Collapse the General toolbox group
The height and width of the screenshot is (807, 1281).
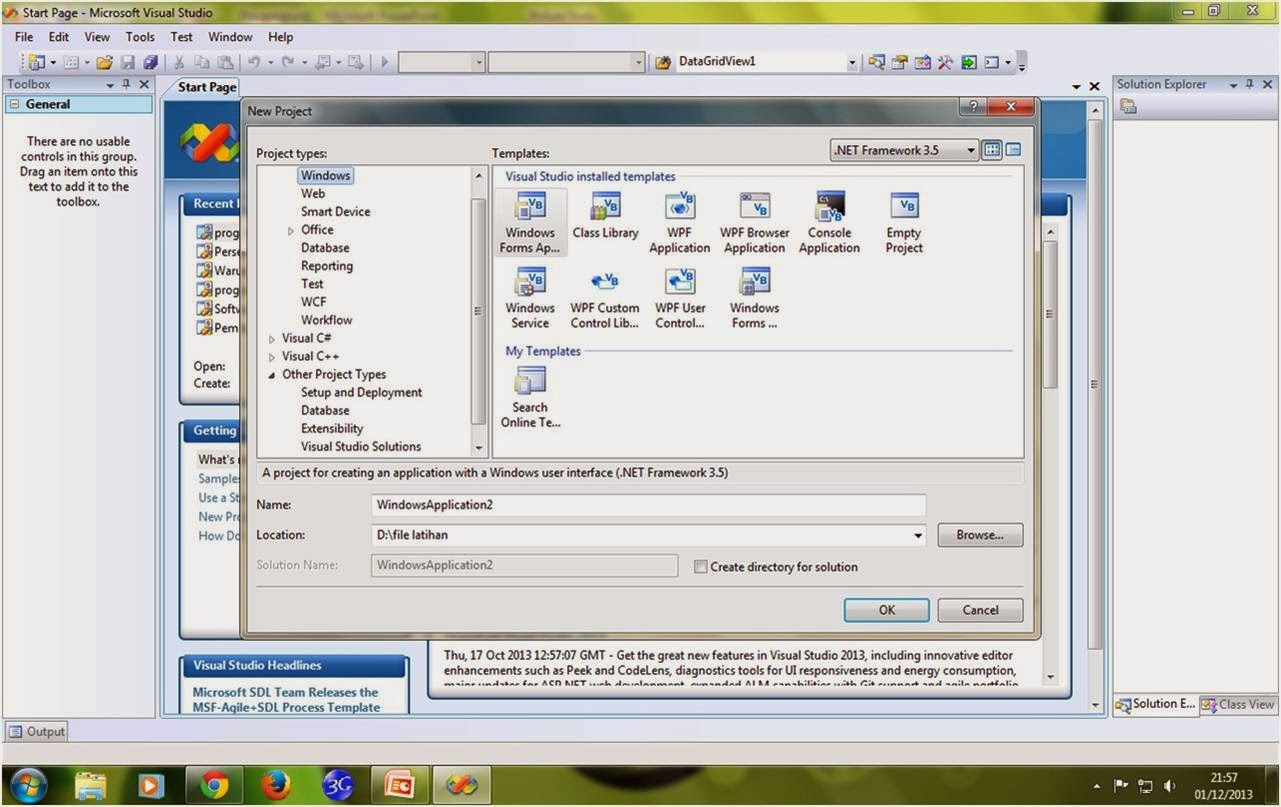(14, 104)
